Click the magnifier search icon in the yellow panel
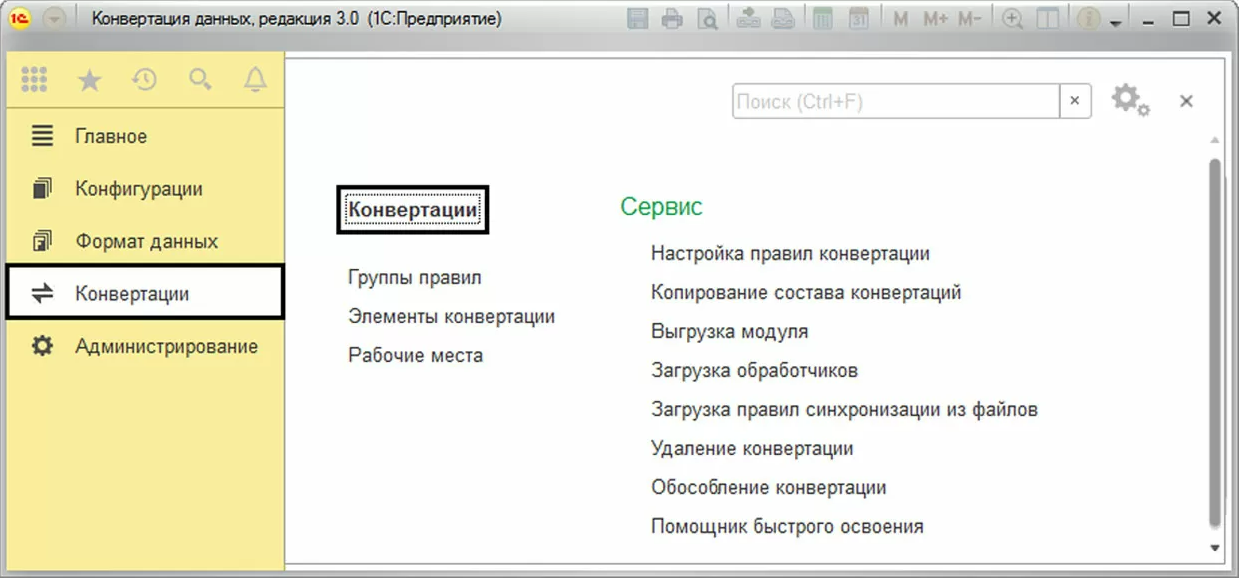Screen dimensions: 1239x578 pyautogui.click(x=200, y=80)
